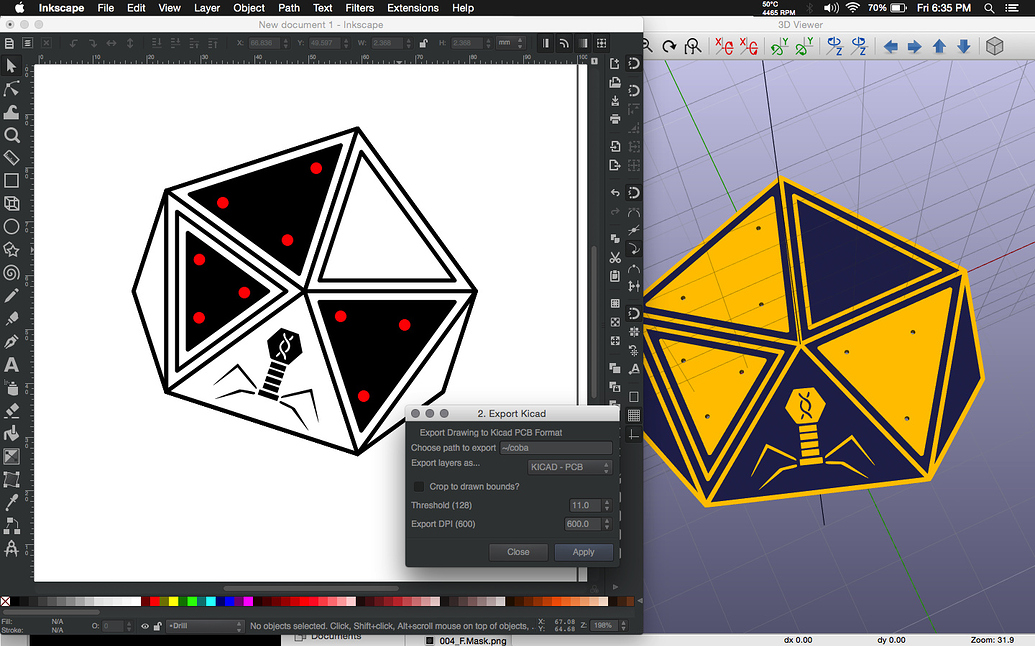Open the Filters menu

pyautogui.click(x=360, y=8)
